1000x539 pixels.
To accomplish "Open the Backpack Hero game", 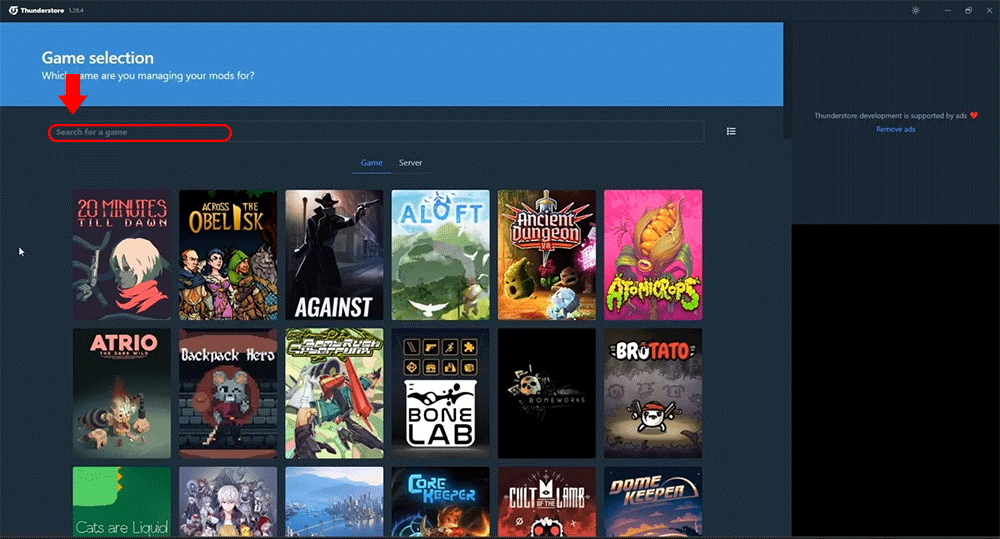I will pyautogui.click(x=228, y=392).
